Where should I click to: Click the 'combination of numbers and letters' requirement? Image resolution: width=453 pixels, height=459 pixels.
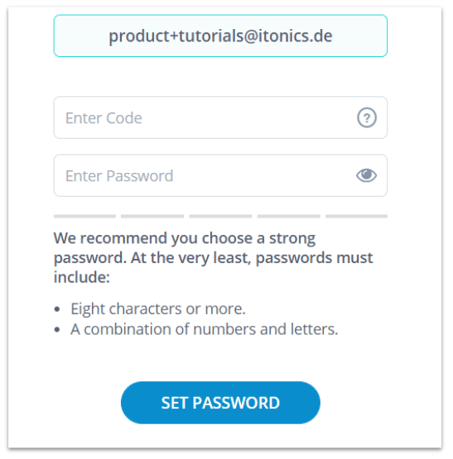(x=204, y=329)
